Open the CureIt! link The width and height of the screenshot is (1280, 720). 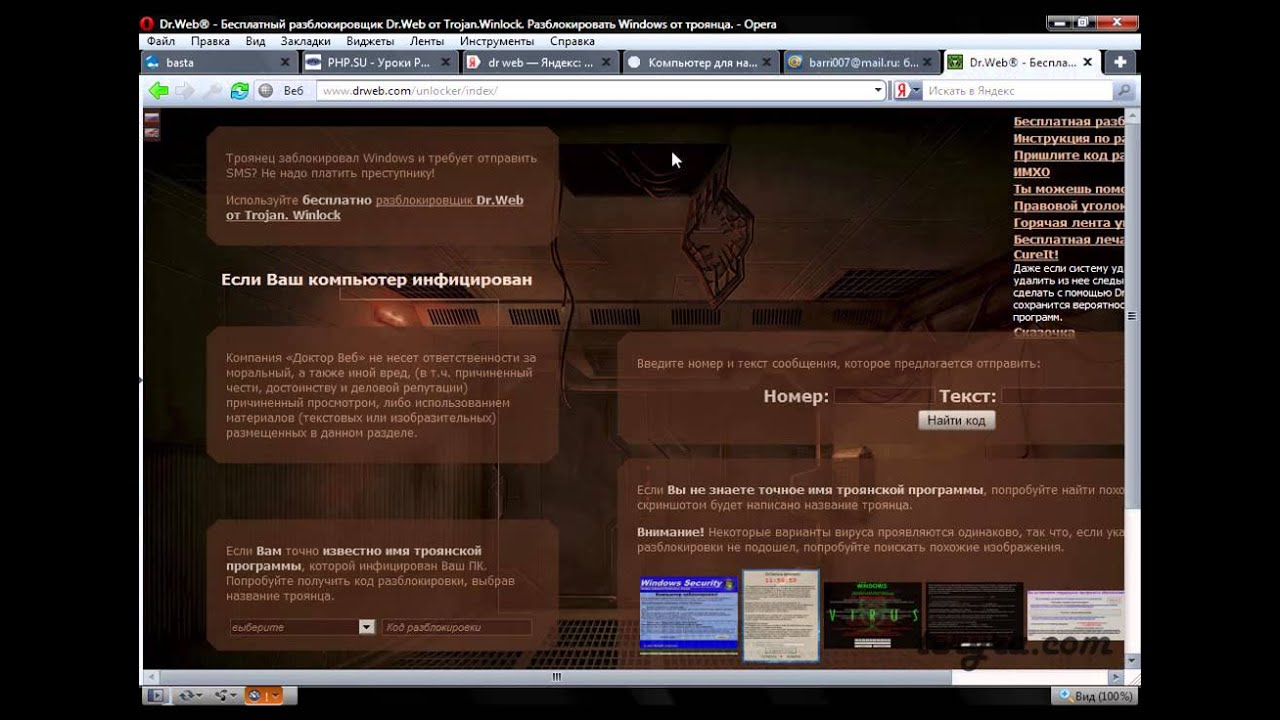coord(1036,255)
